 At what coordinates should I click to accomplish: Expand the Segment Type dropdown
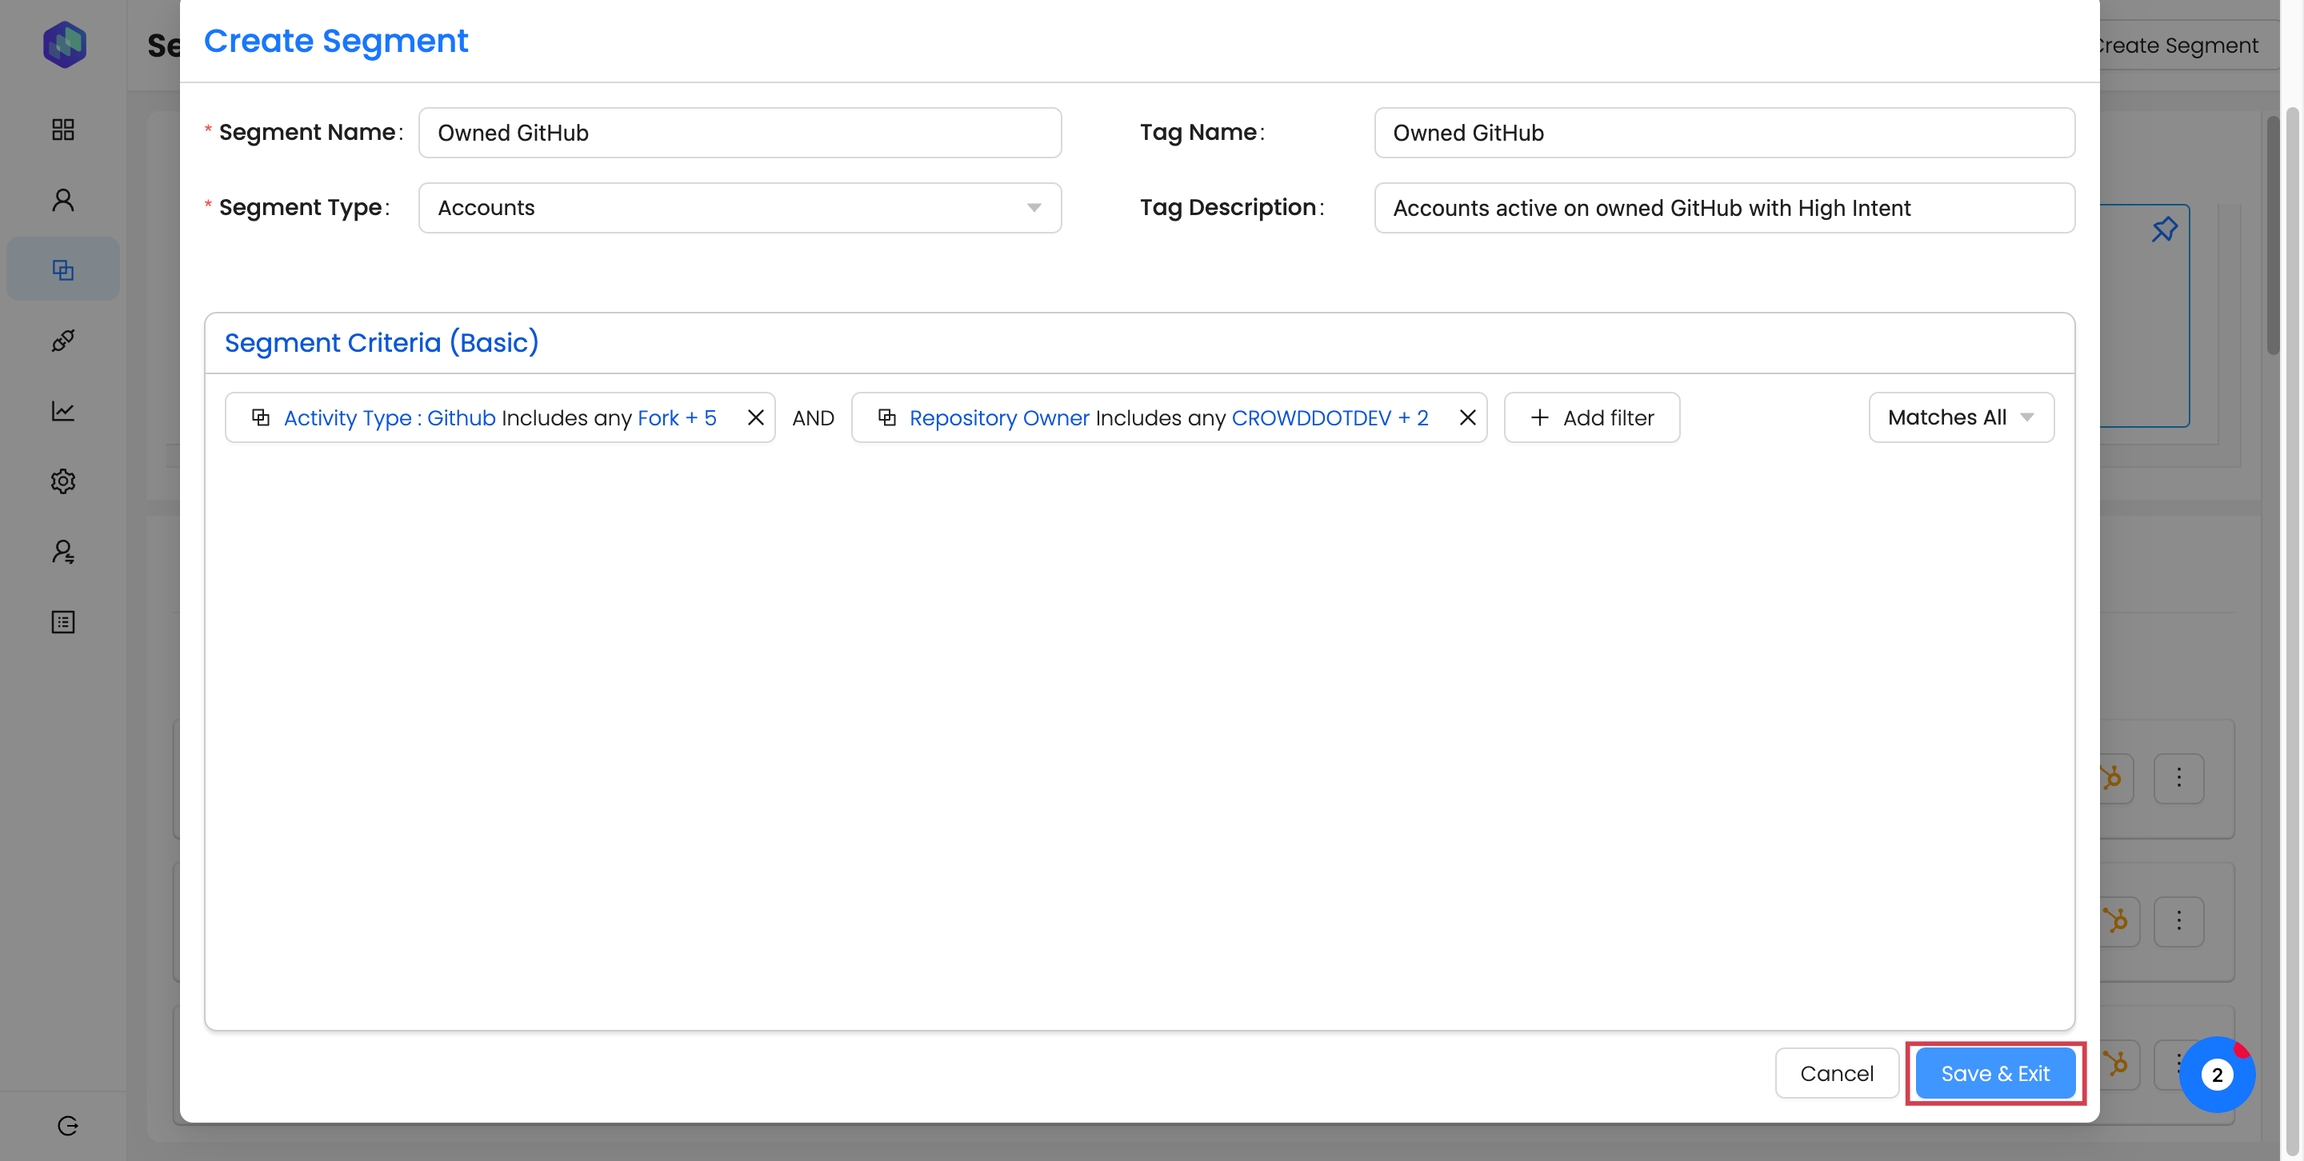click(739, 208)
